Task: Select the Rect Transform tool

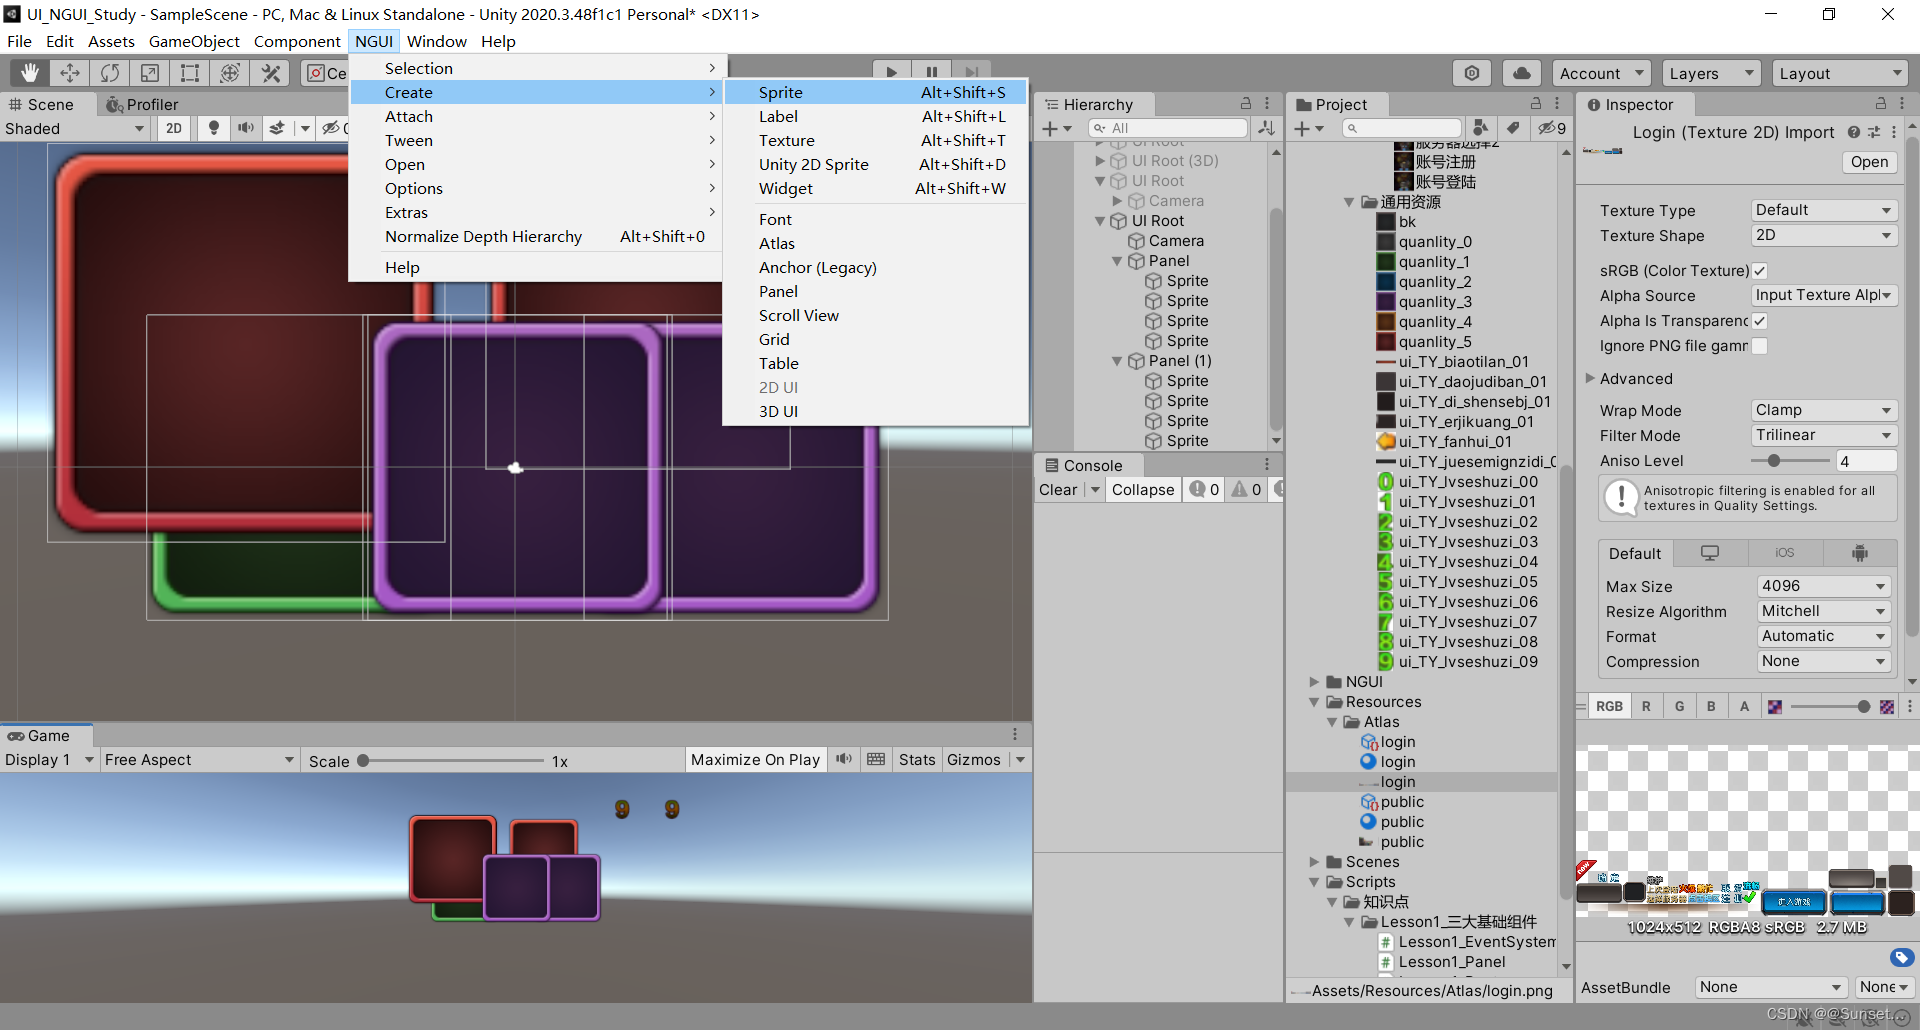Action: click(190, 73)
